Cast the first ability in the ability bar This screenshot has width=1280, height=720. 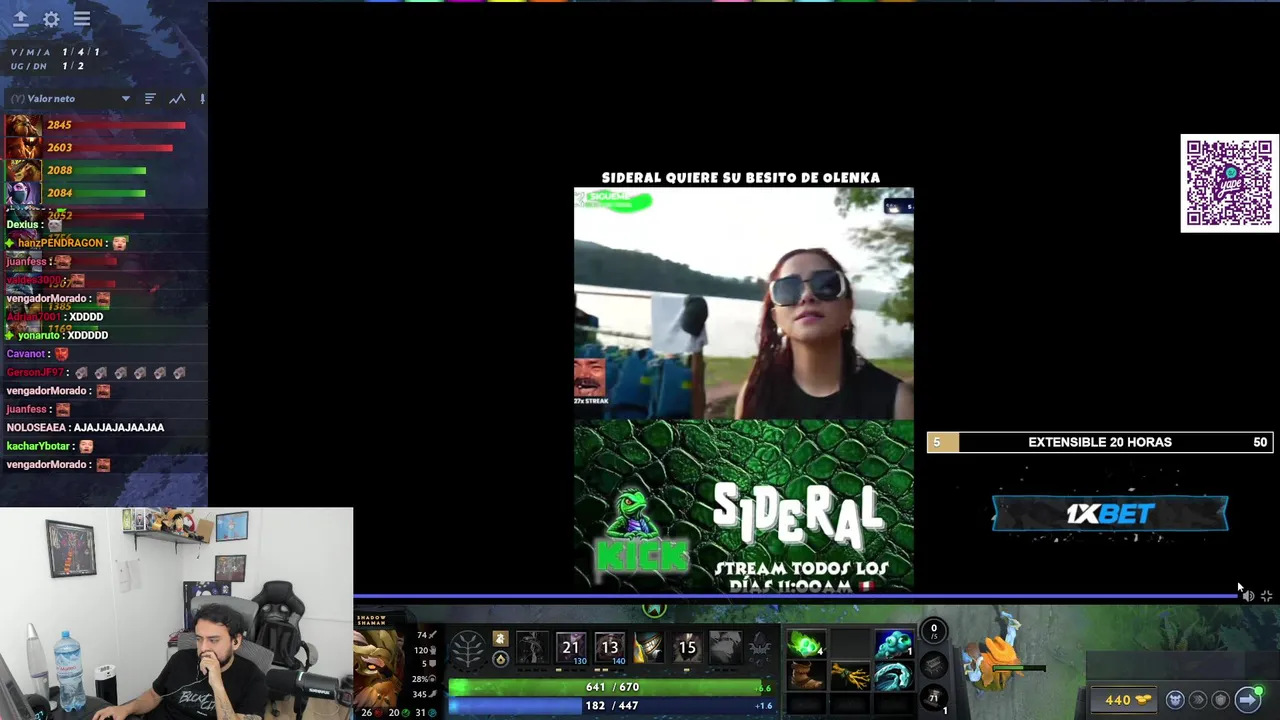tap(532, 647)
